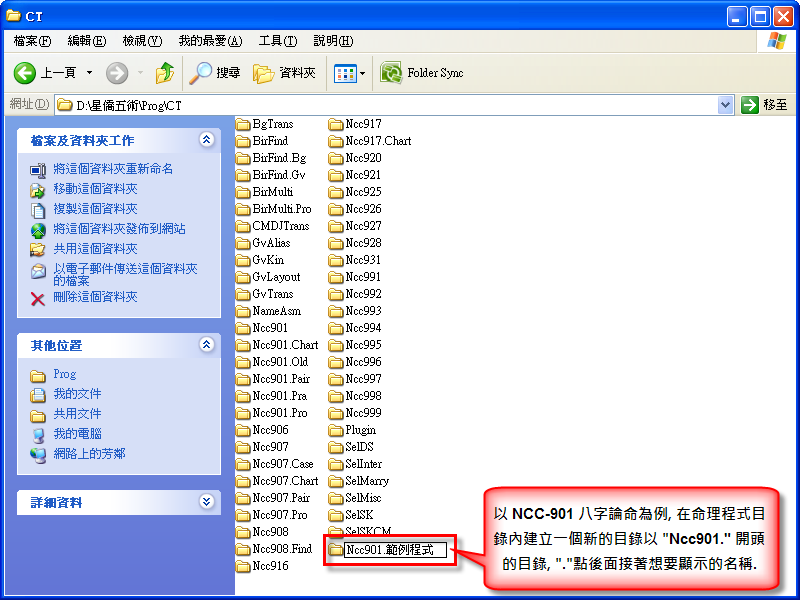Go up one folder level icon
The width and height of the screenshot is (800, 600).
[x=165, y=73]
